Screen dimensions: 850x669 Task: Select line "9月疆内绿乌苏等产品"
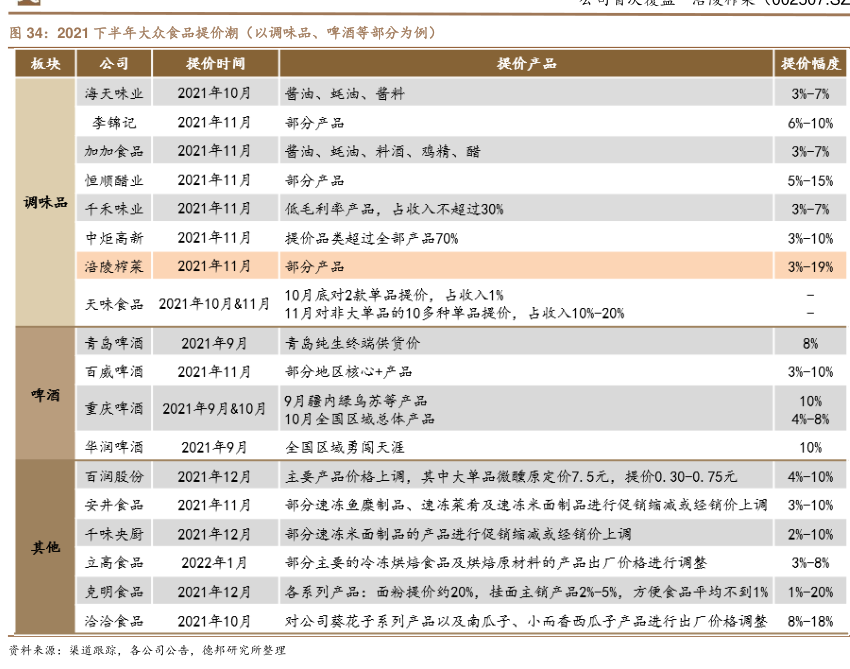pos(356,401)
